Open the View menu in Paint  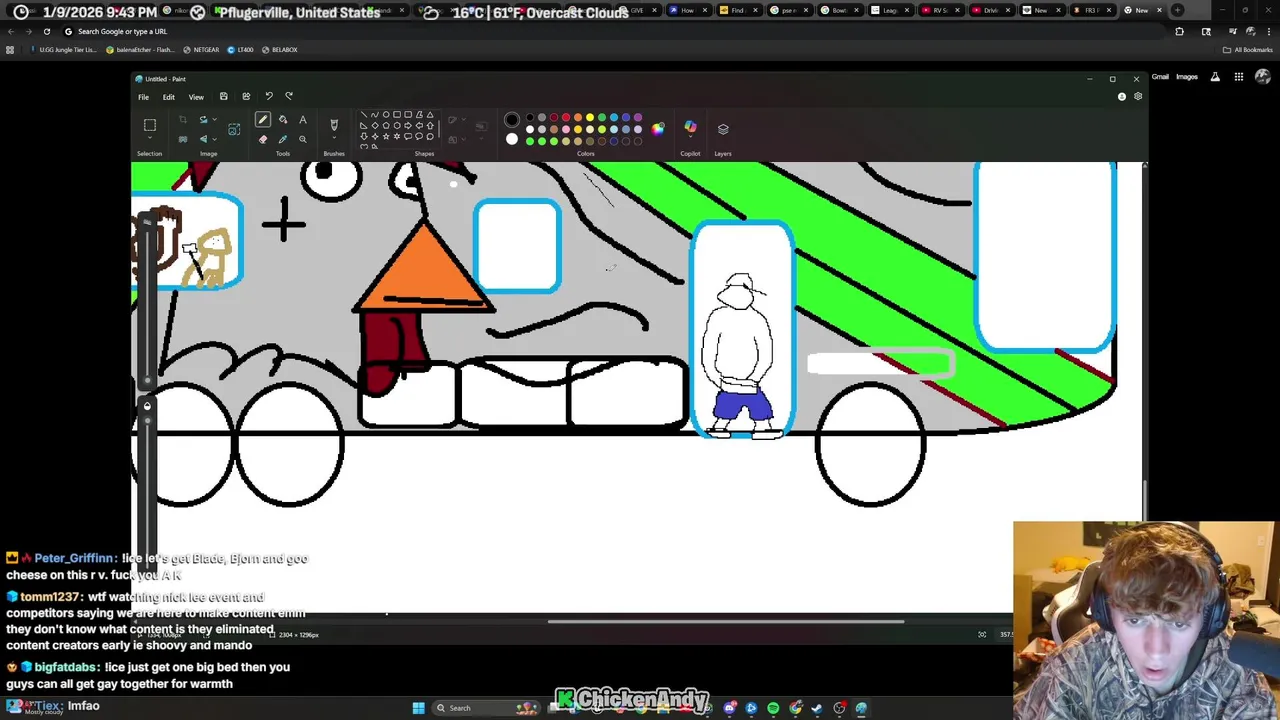point(196,97)
